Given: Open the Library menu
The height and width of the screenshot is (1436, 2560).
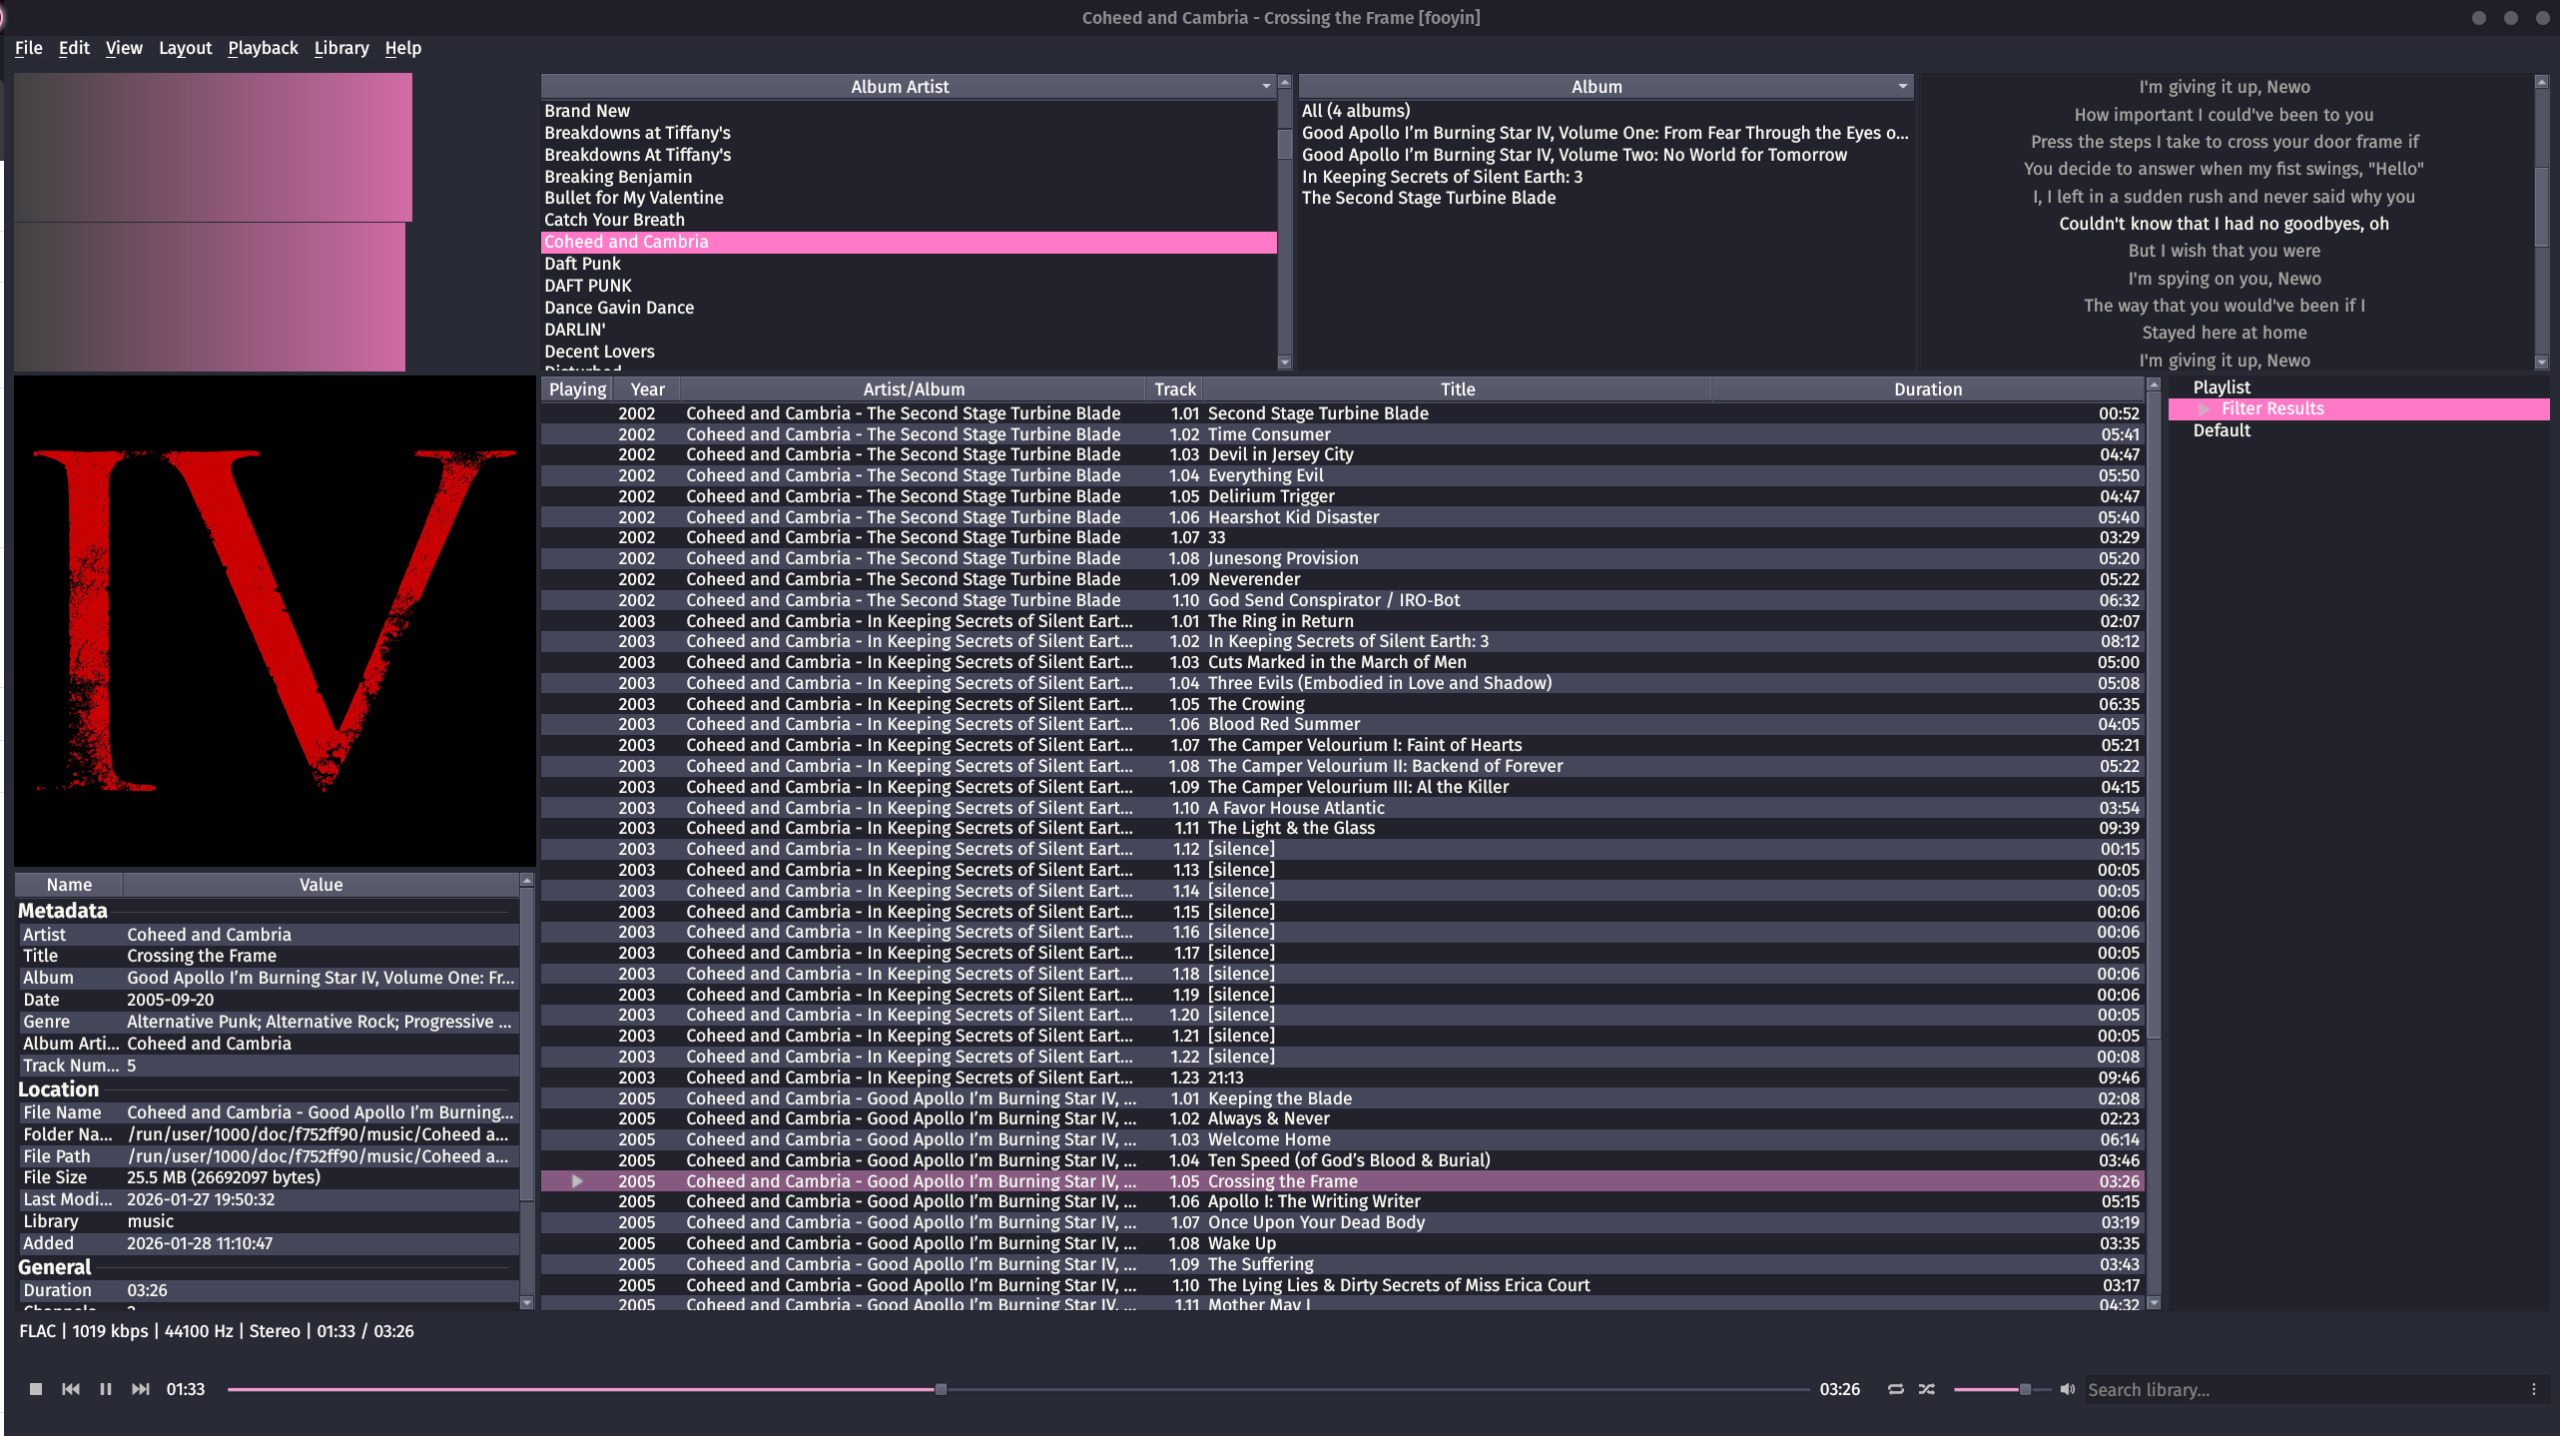Looking at the screenshot, I should click(341, 48).
